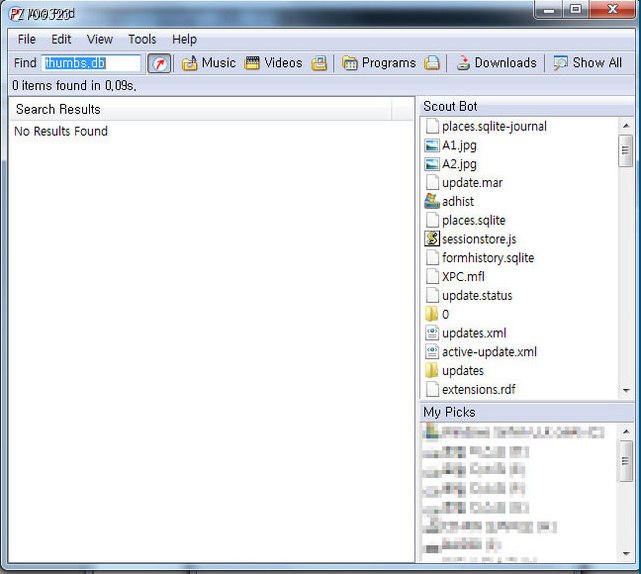Select A1.jpg image file

click(x=459, y=145)
